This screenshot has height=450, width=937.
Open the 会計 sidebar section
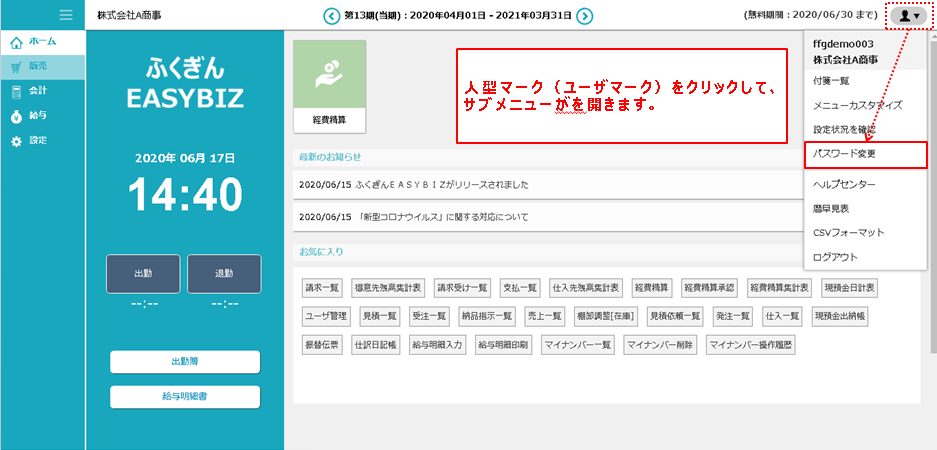42,91
